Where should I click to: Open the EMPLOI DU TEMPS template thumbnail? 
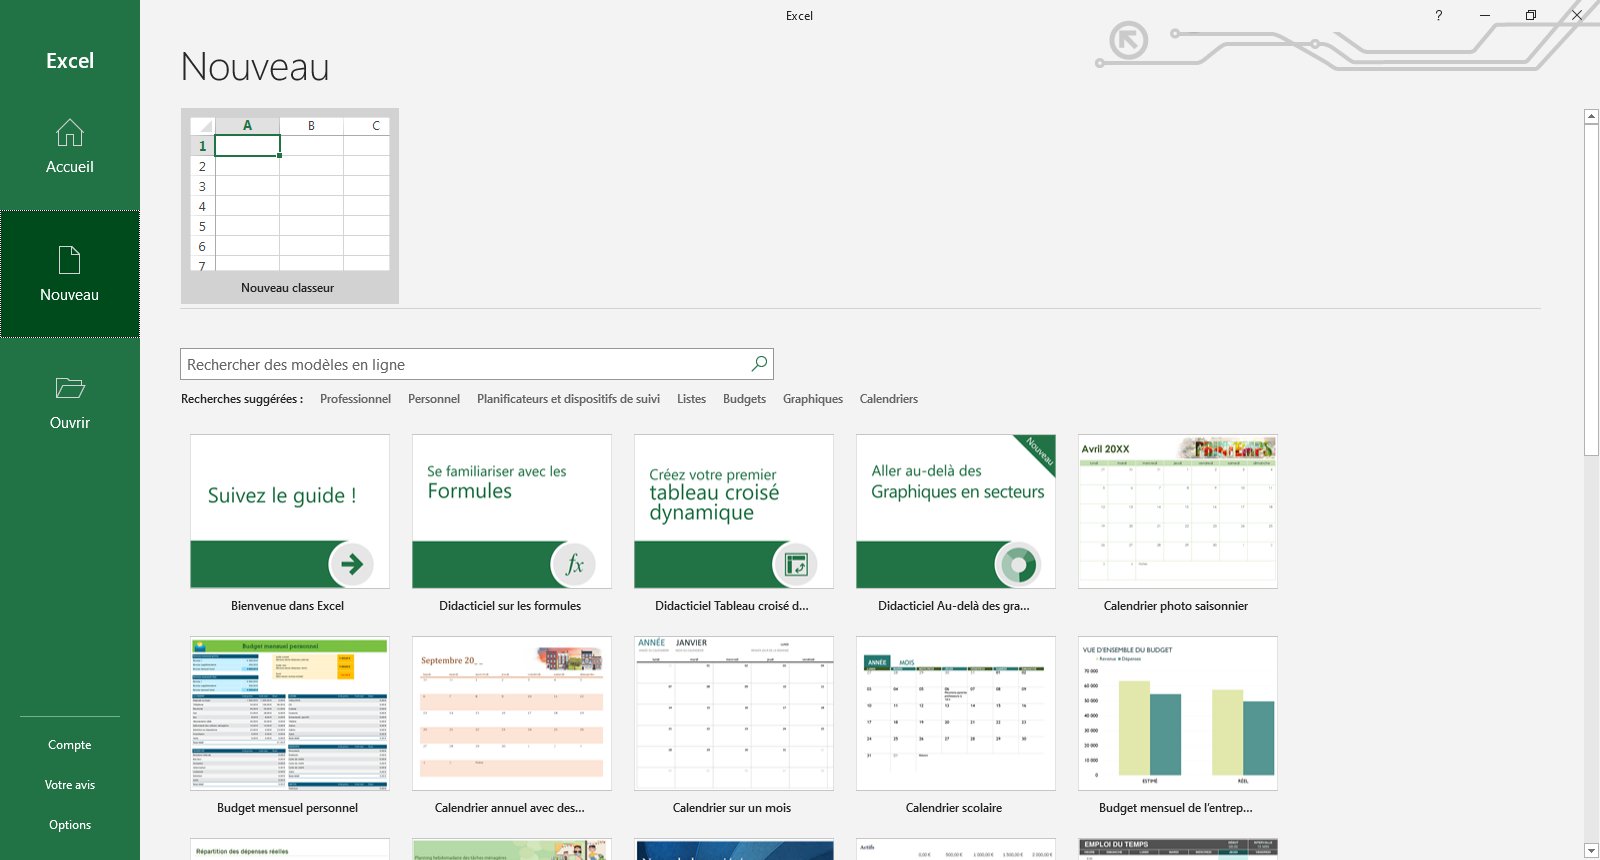[x=1178, y=849]
